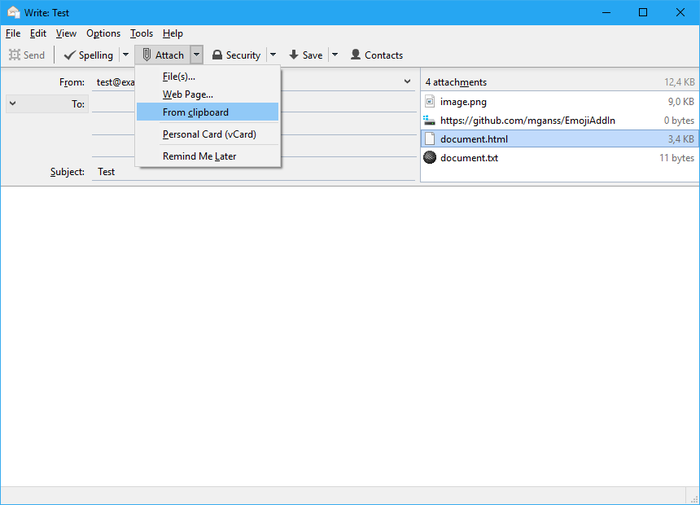The image size is (700, 505).
Task: Click the Attach button label
Action: pyautogui.click(x=169, y=55)
